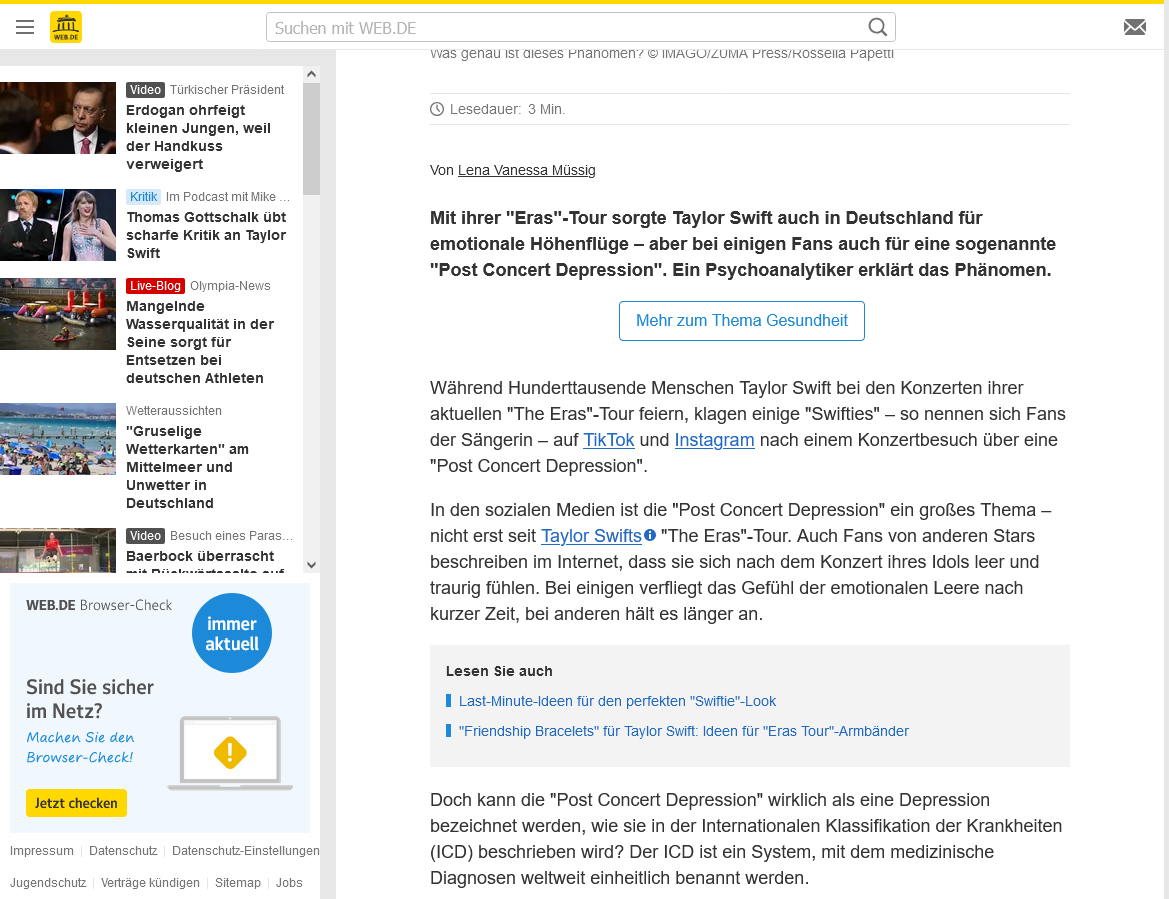Open Thomas Gottschalk Kritik article headline
Screen dimensions: 1169x899
click(206, 235)
